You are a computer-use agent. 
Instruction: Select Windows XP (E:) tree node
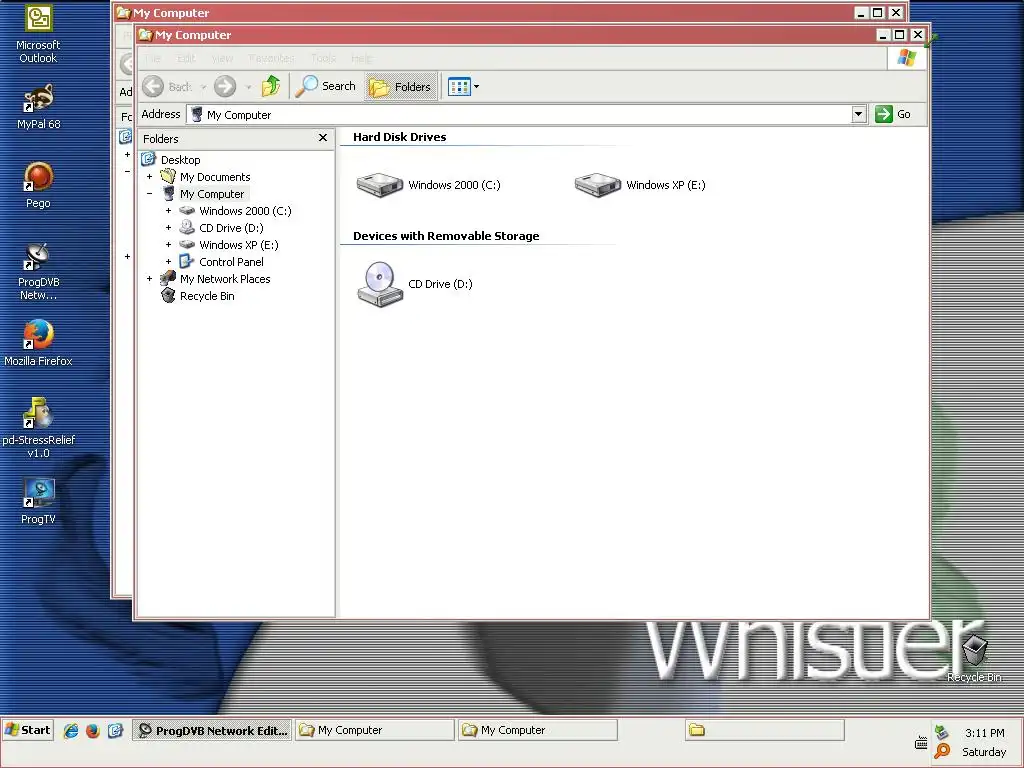(238, 245)
